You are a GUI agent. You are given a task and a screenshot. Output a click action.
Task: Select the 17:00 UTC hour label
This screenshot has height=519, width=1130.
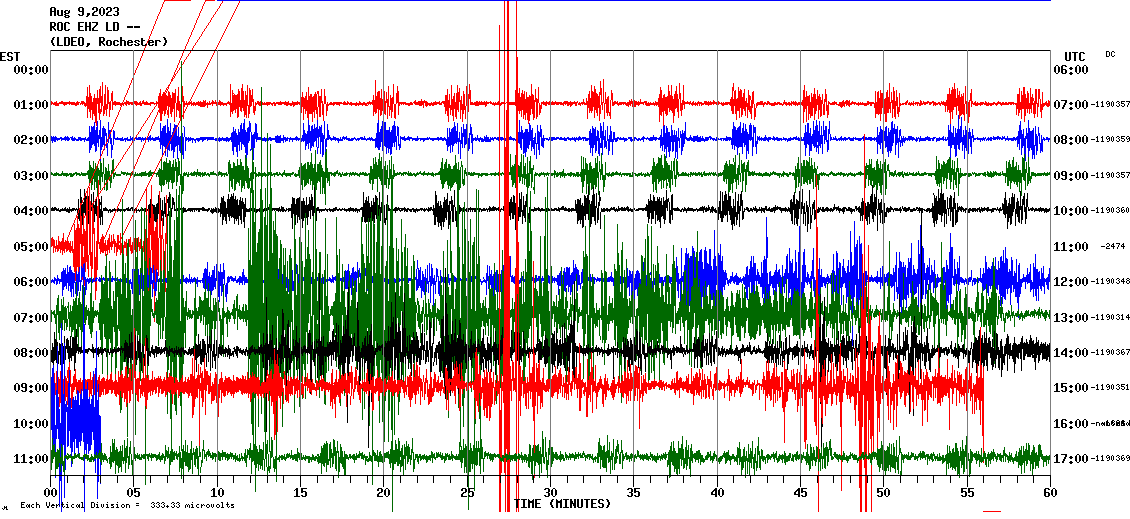(x=1071, y=459)
